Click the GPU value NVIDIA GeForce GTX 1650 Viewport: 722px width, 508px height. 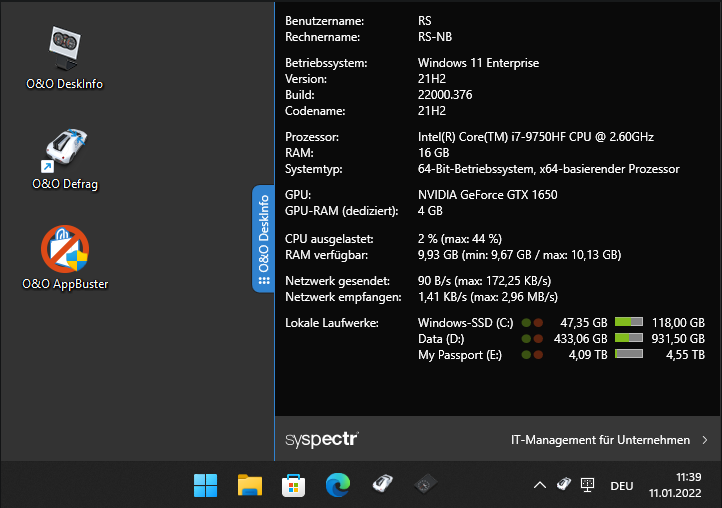pos(487,195)
